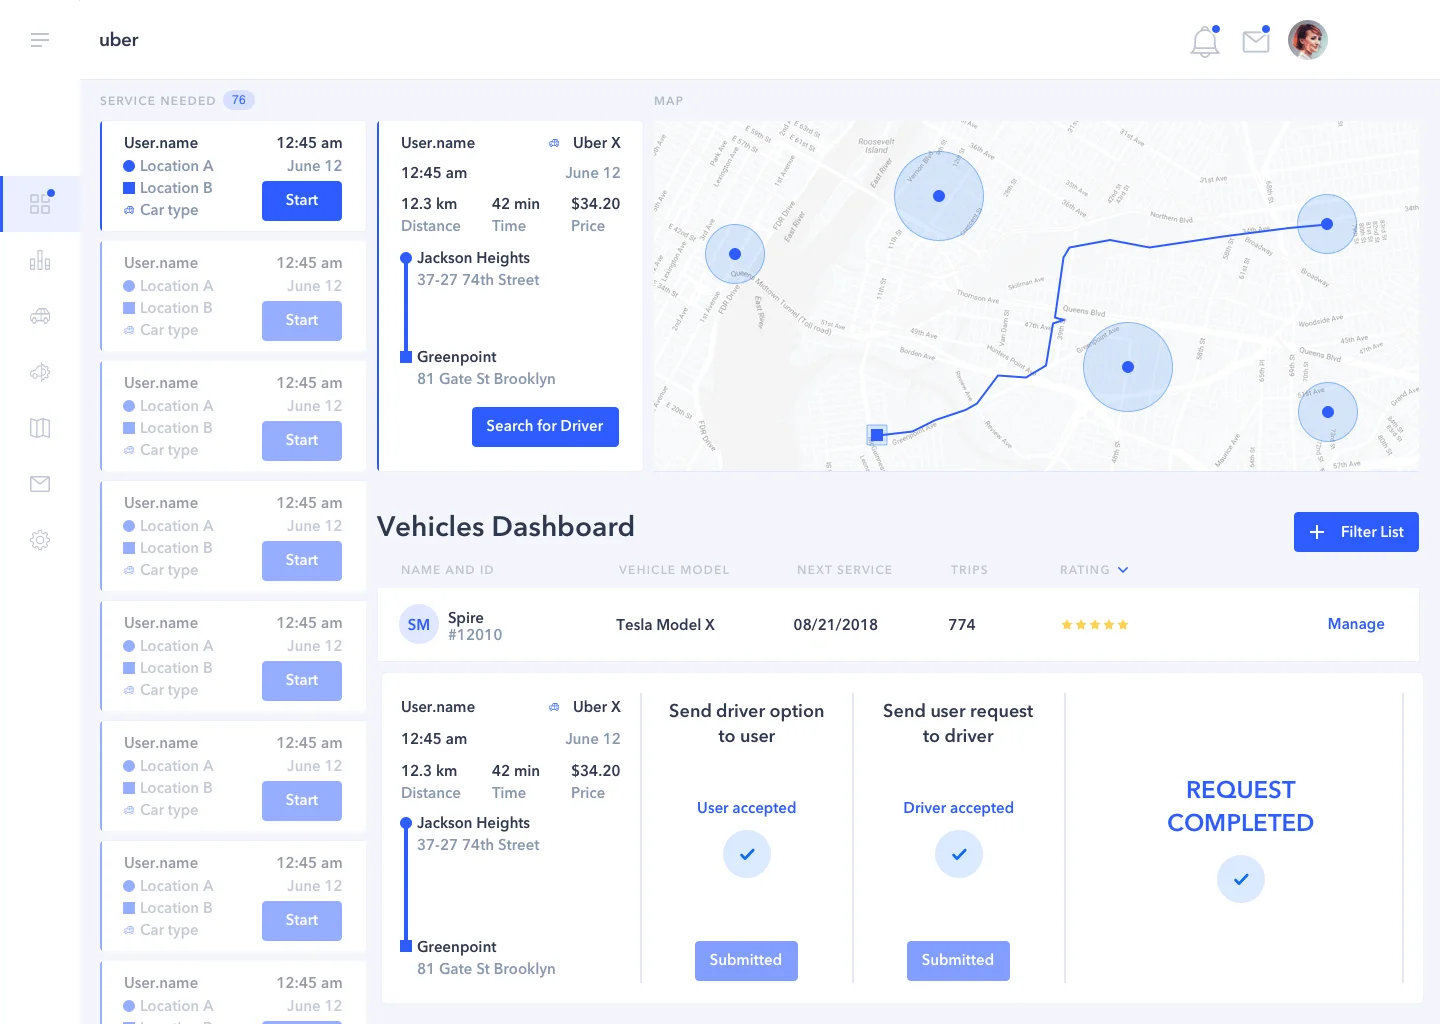Click the 76 service needed badge
1440x1024 pixels.
click(239, 100)
